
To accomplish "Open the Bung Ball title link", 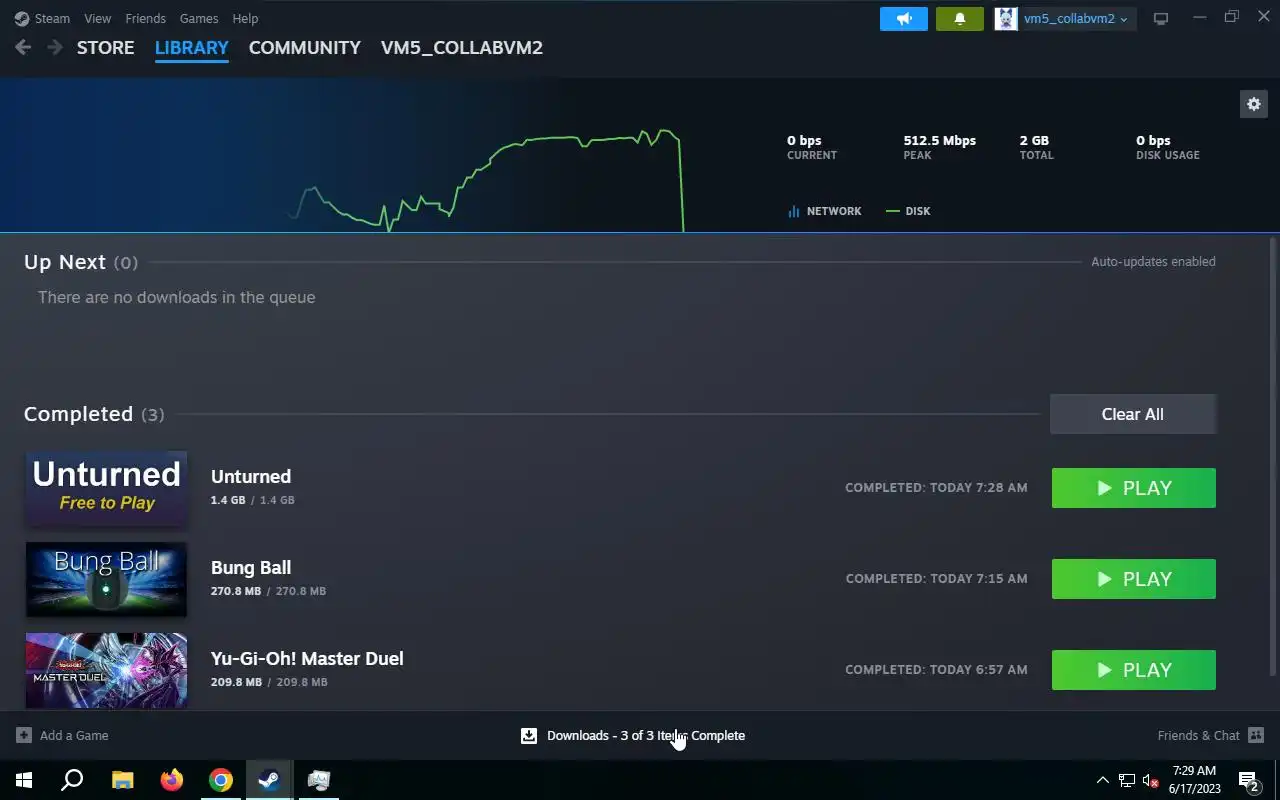I will (x=251, y=567).
